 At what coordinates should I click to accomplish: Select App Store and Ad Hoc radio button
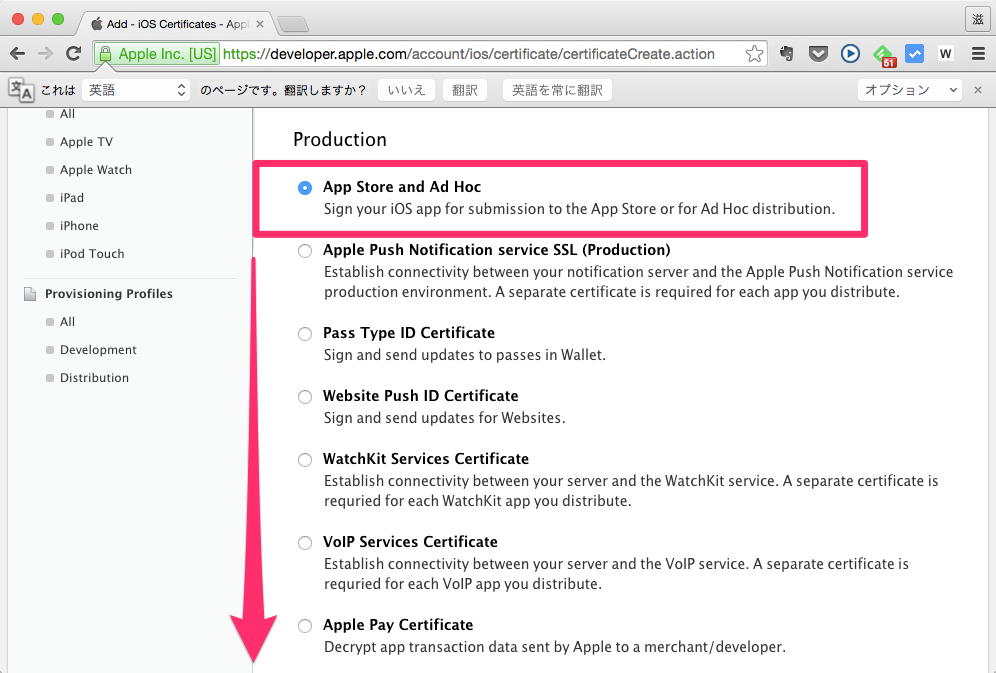click(305, 188)
